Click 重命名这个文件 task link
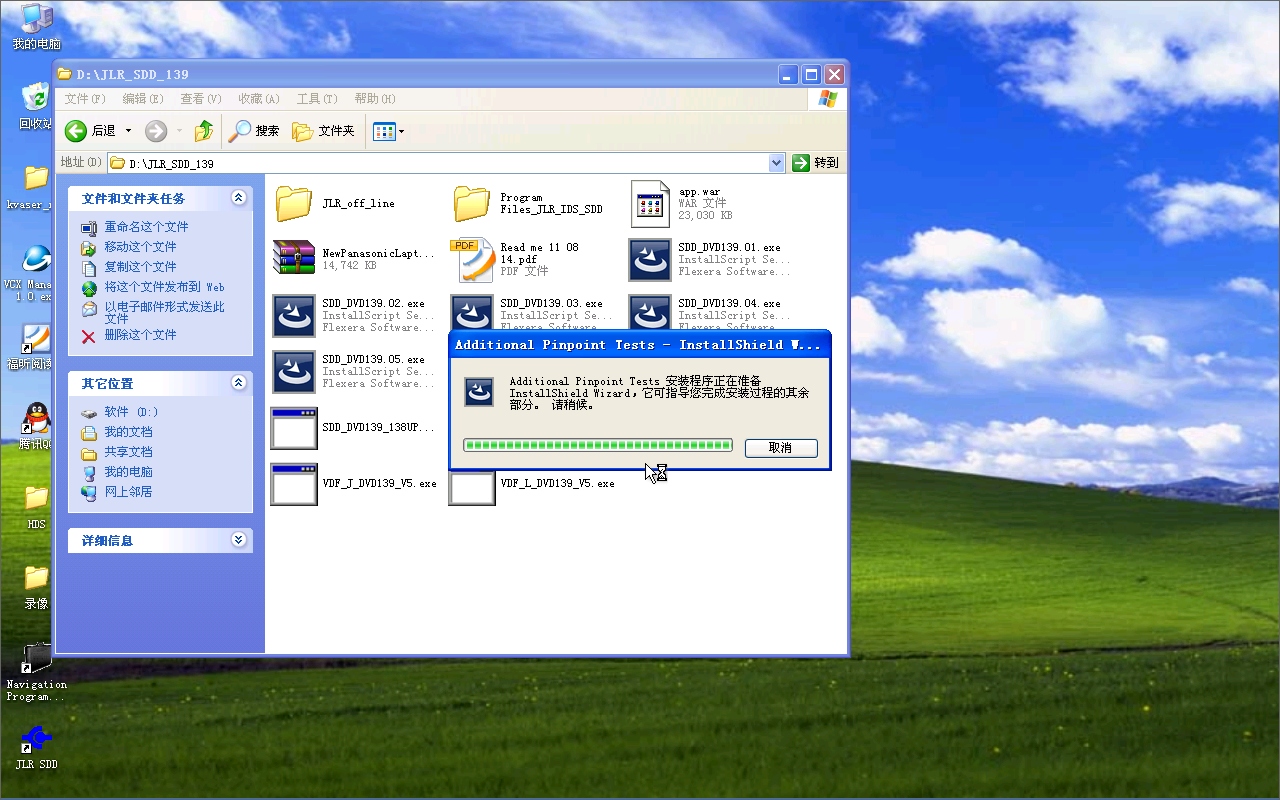Viewport: 1280px width, 800px height. [x=146, y=227]
